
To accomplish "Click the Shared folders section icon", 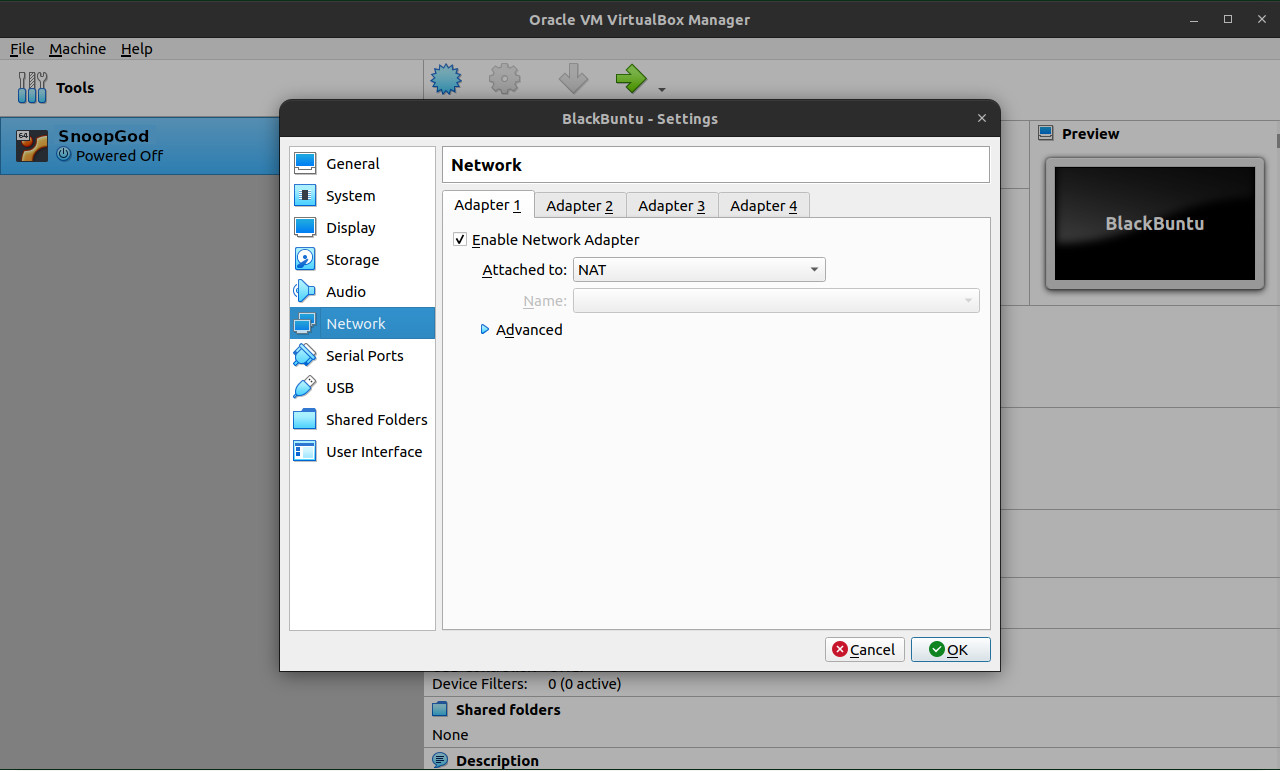I will point(440,709).
